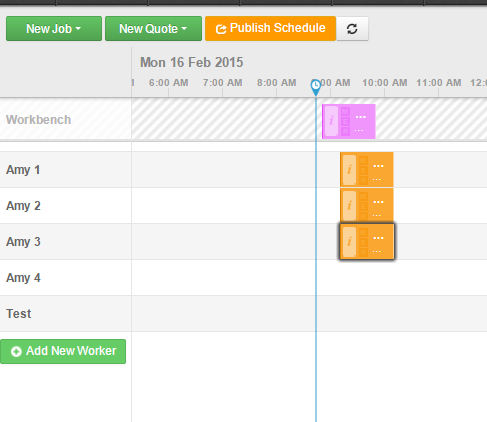
Task: Select the Amy 4 worker row label
Action: coord(23,278)
